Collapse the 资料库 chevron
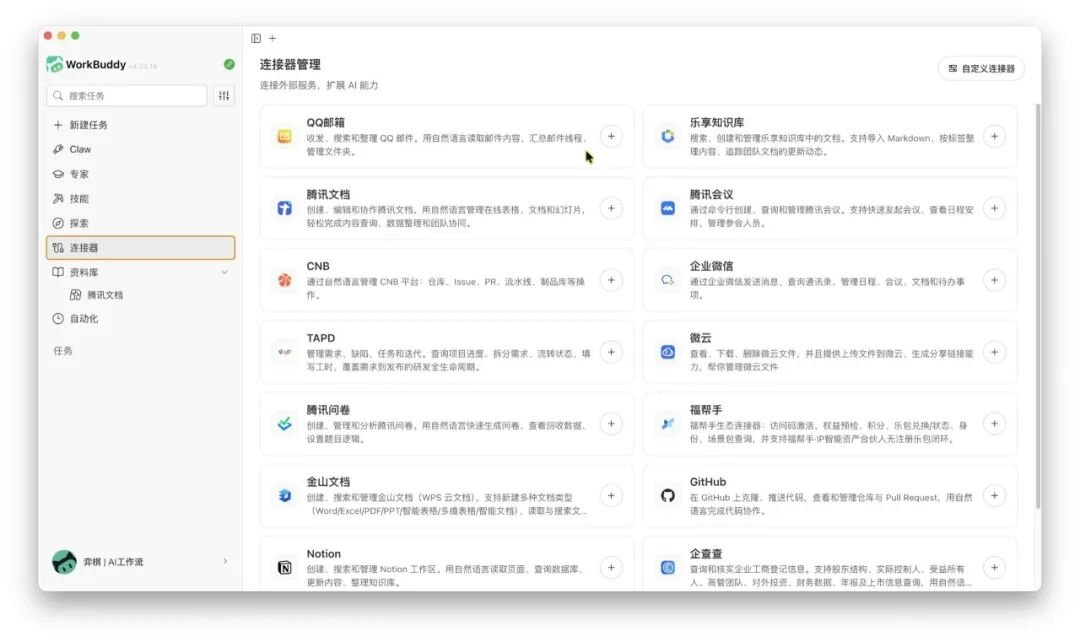The height and width of the screenshot is (642, 1080). 225,272
